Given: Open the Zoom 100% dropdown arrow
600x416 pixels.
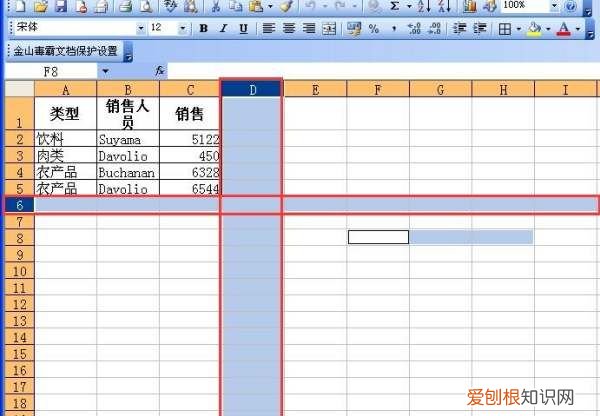Looking at the screenshot, I should click(x=554, y=5).
